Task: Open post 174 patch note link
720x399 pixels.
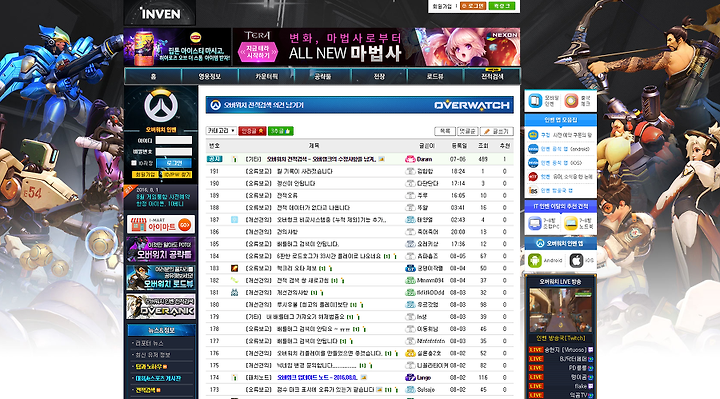Action: point(317,377)
